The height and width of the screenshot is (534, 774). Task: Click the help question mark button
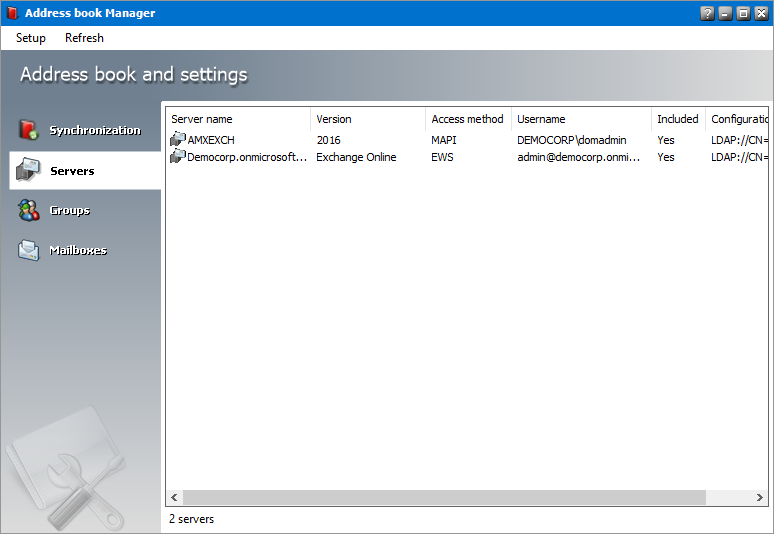[x=707, y=13]
